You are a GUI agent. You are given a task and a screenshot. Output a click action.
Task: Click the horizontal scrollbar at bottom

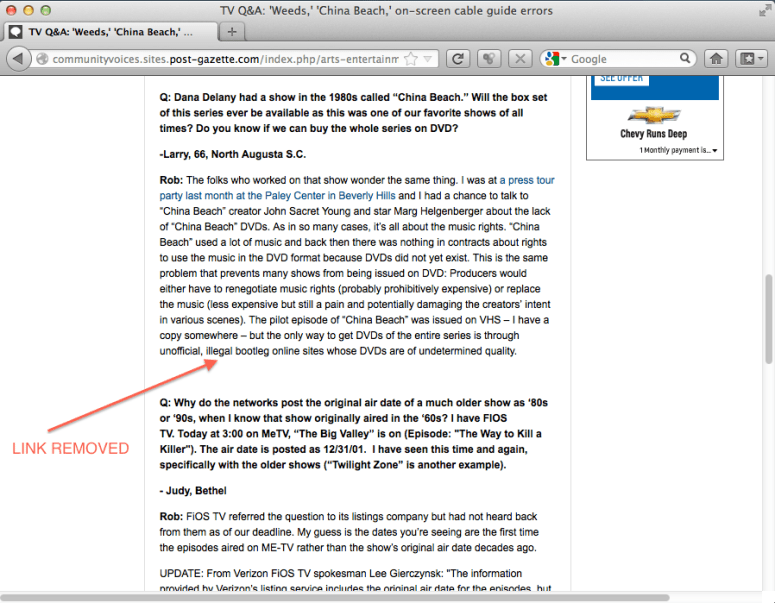coord(300,597)
